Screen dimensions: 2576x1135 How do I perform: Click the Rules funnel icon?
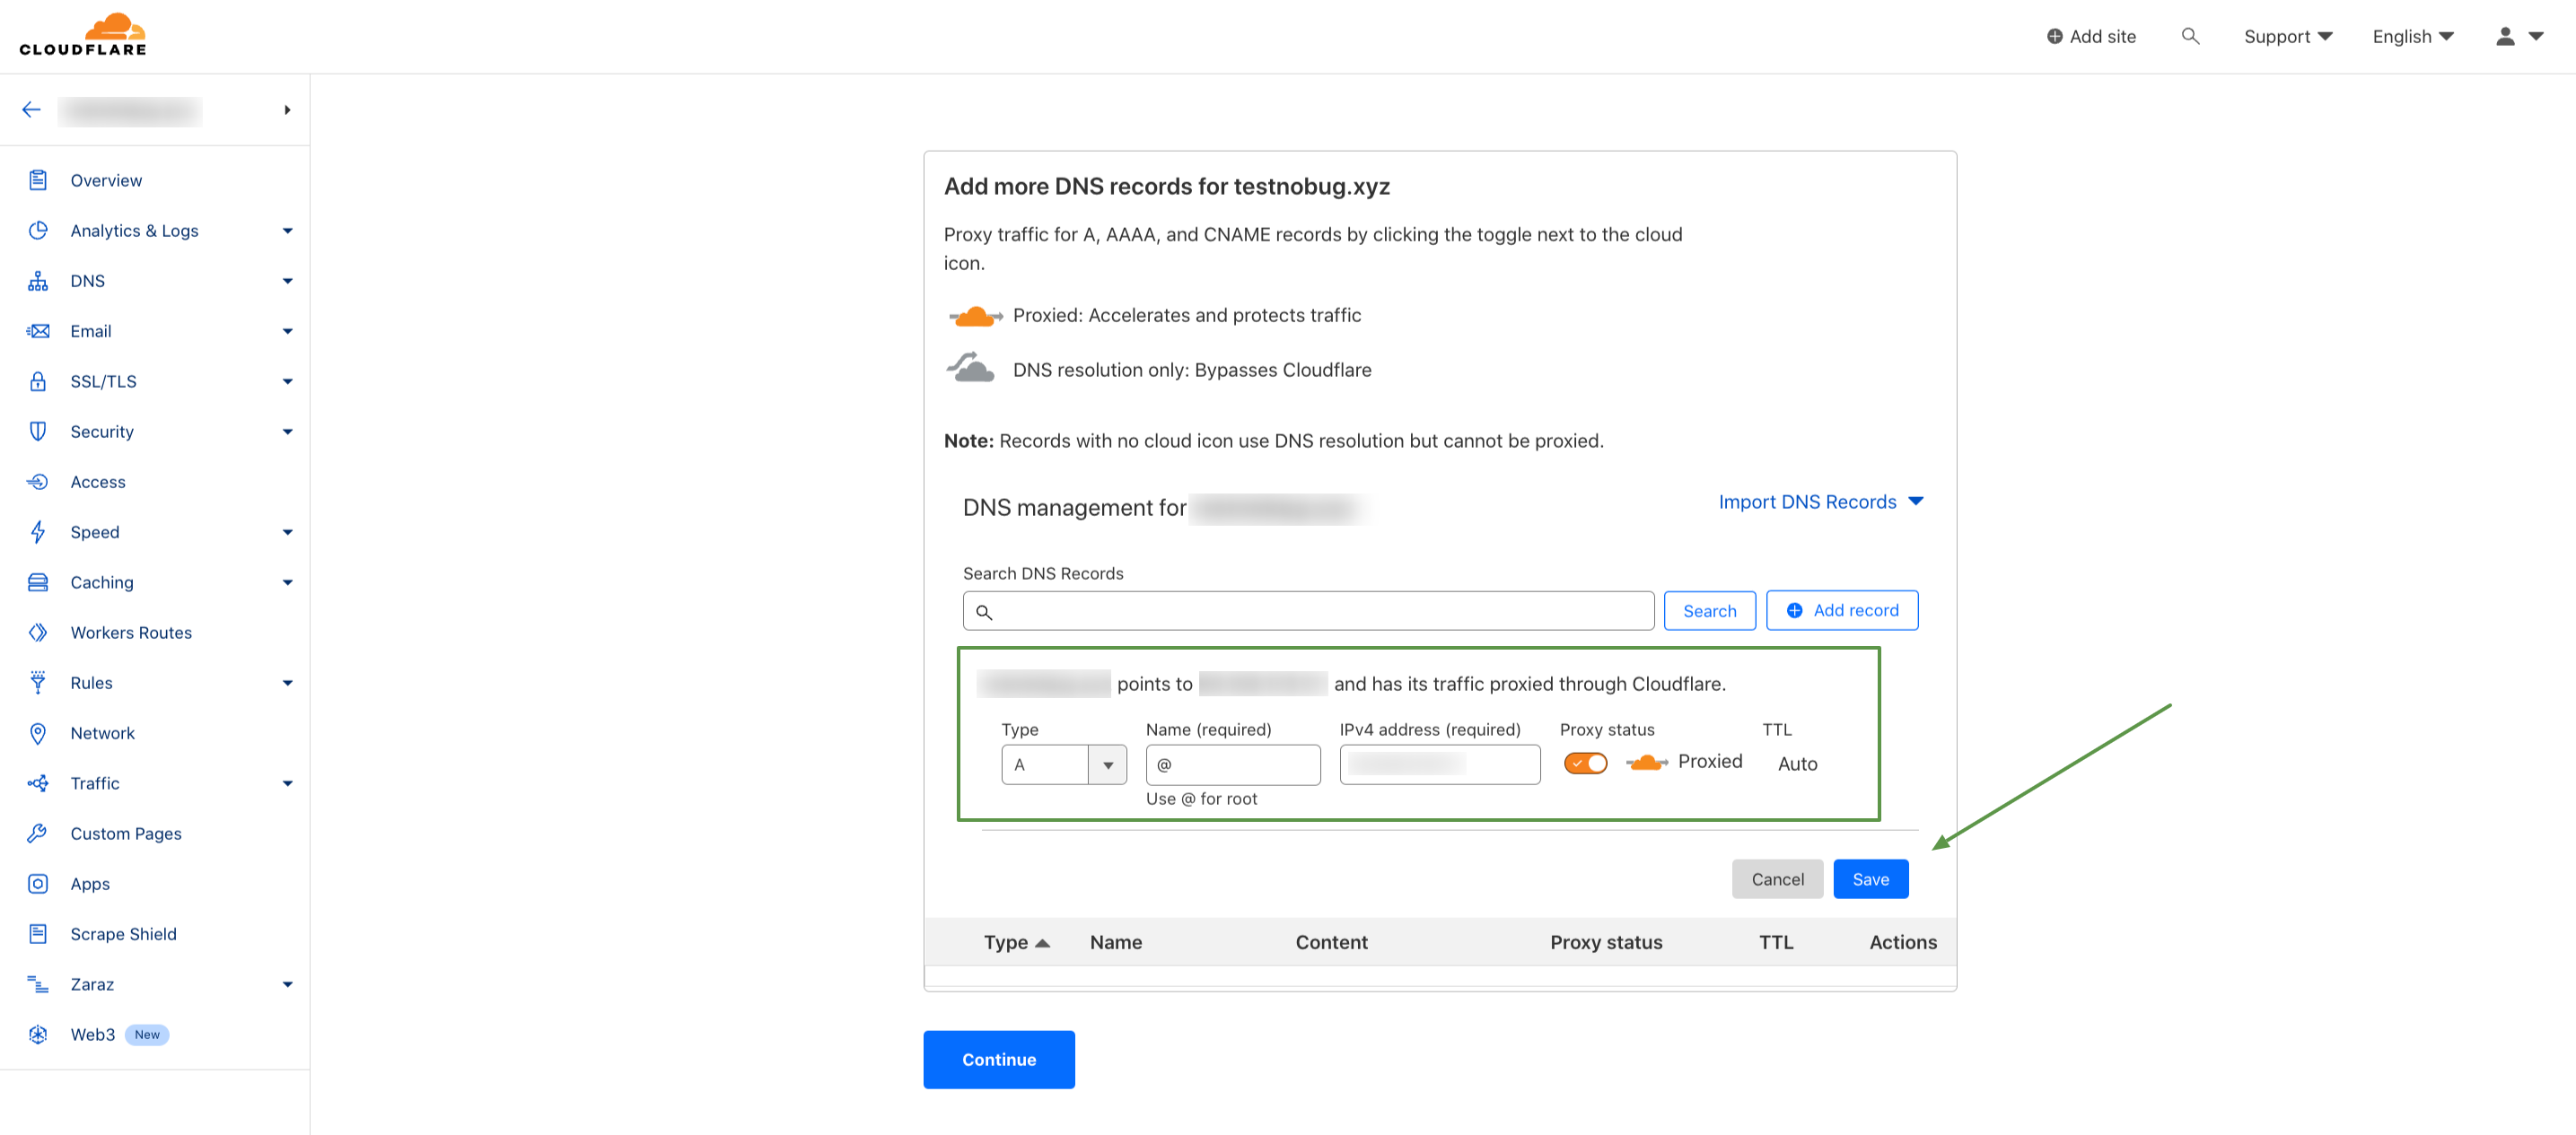tap(38, 683)
